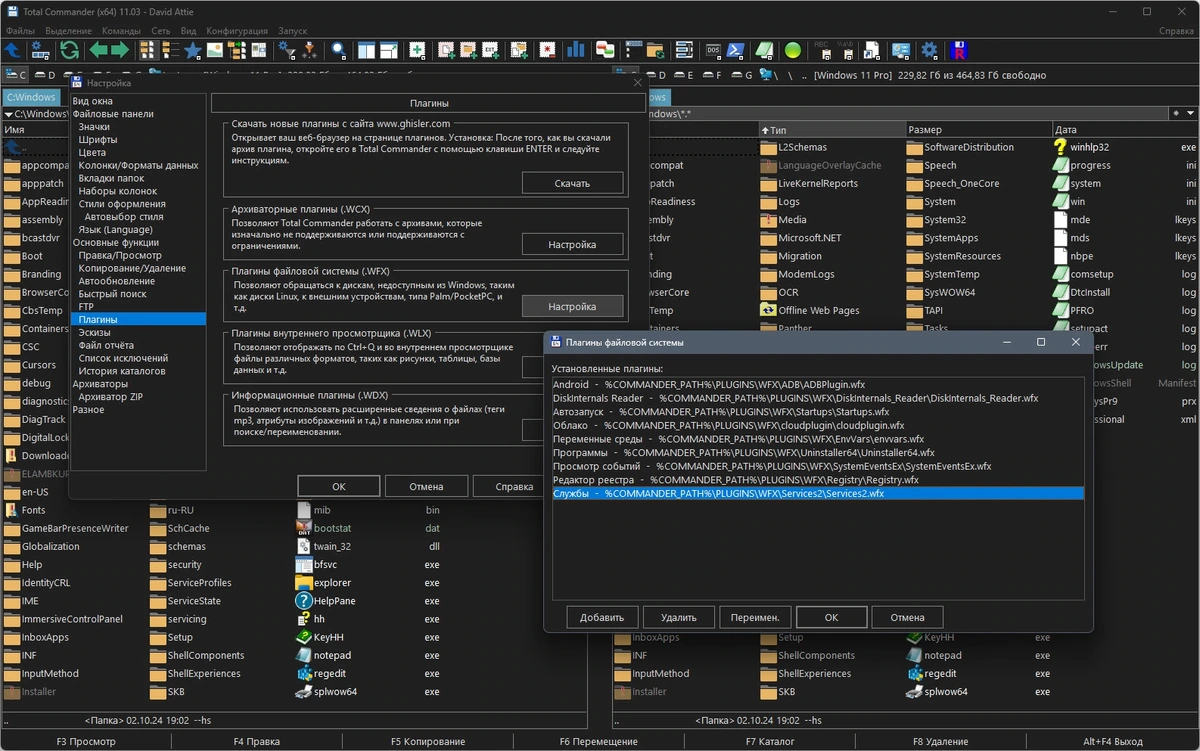Open the Команды menu

[121, 31]
